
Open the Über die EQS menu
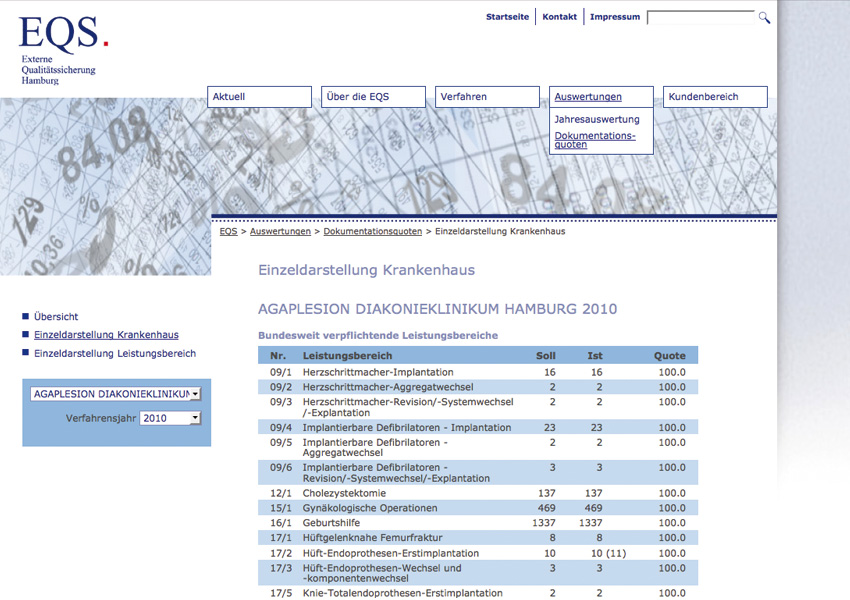(373, 97)
